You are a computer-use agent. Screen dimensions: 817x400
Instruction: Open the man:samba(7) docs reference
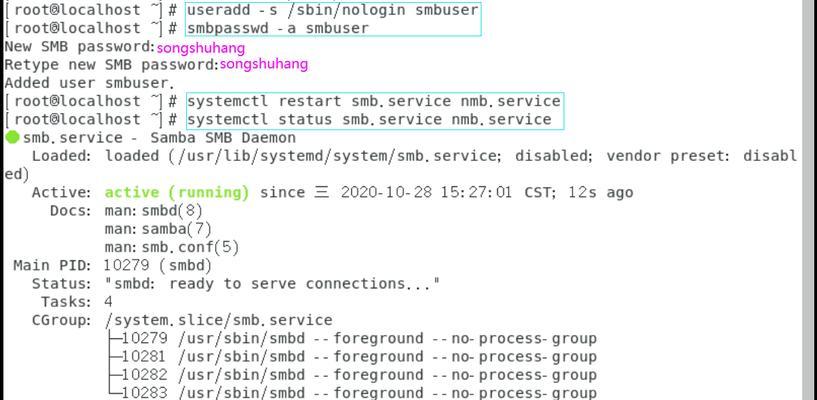(158, 229)
